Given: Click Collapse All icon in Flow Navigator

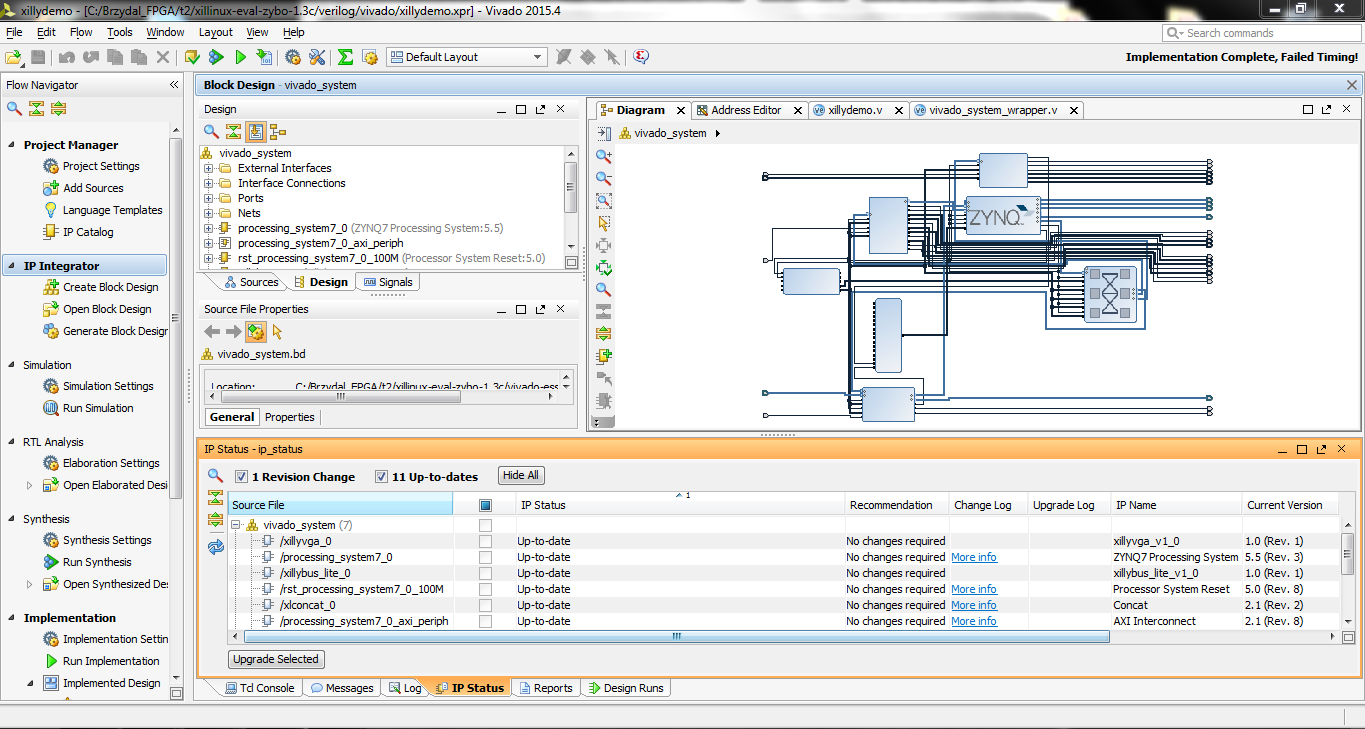Looking at the screenshot, I should 36,108.
